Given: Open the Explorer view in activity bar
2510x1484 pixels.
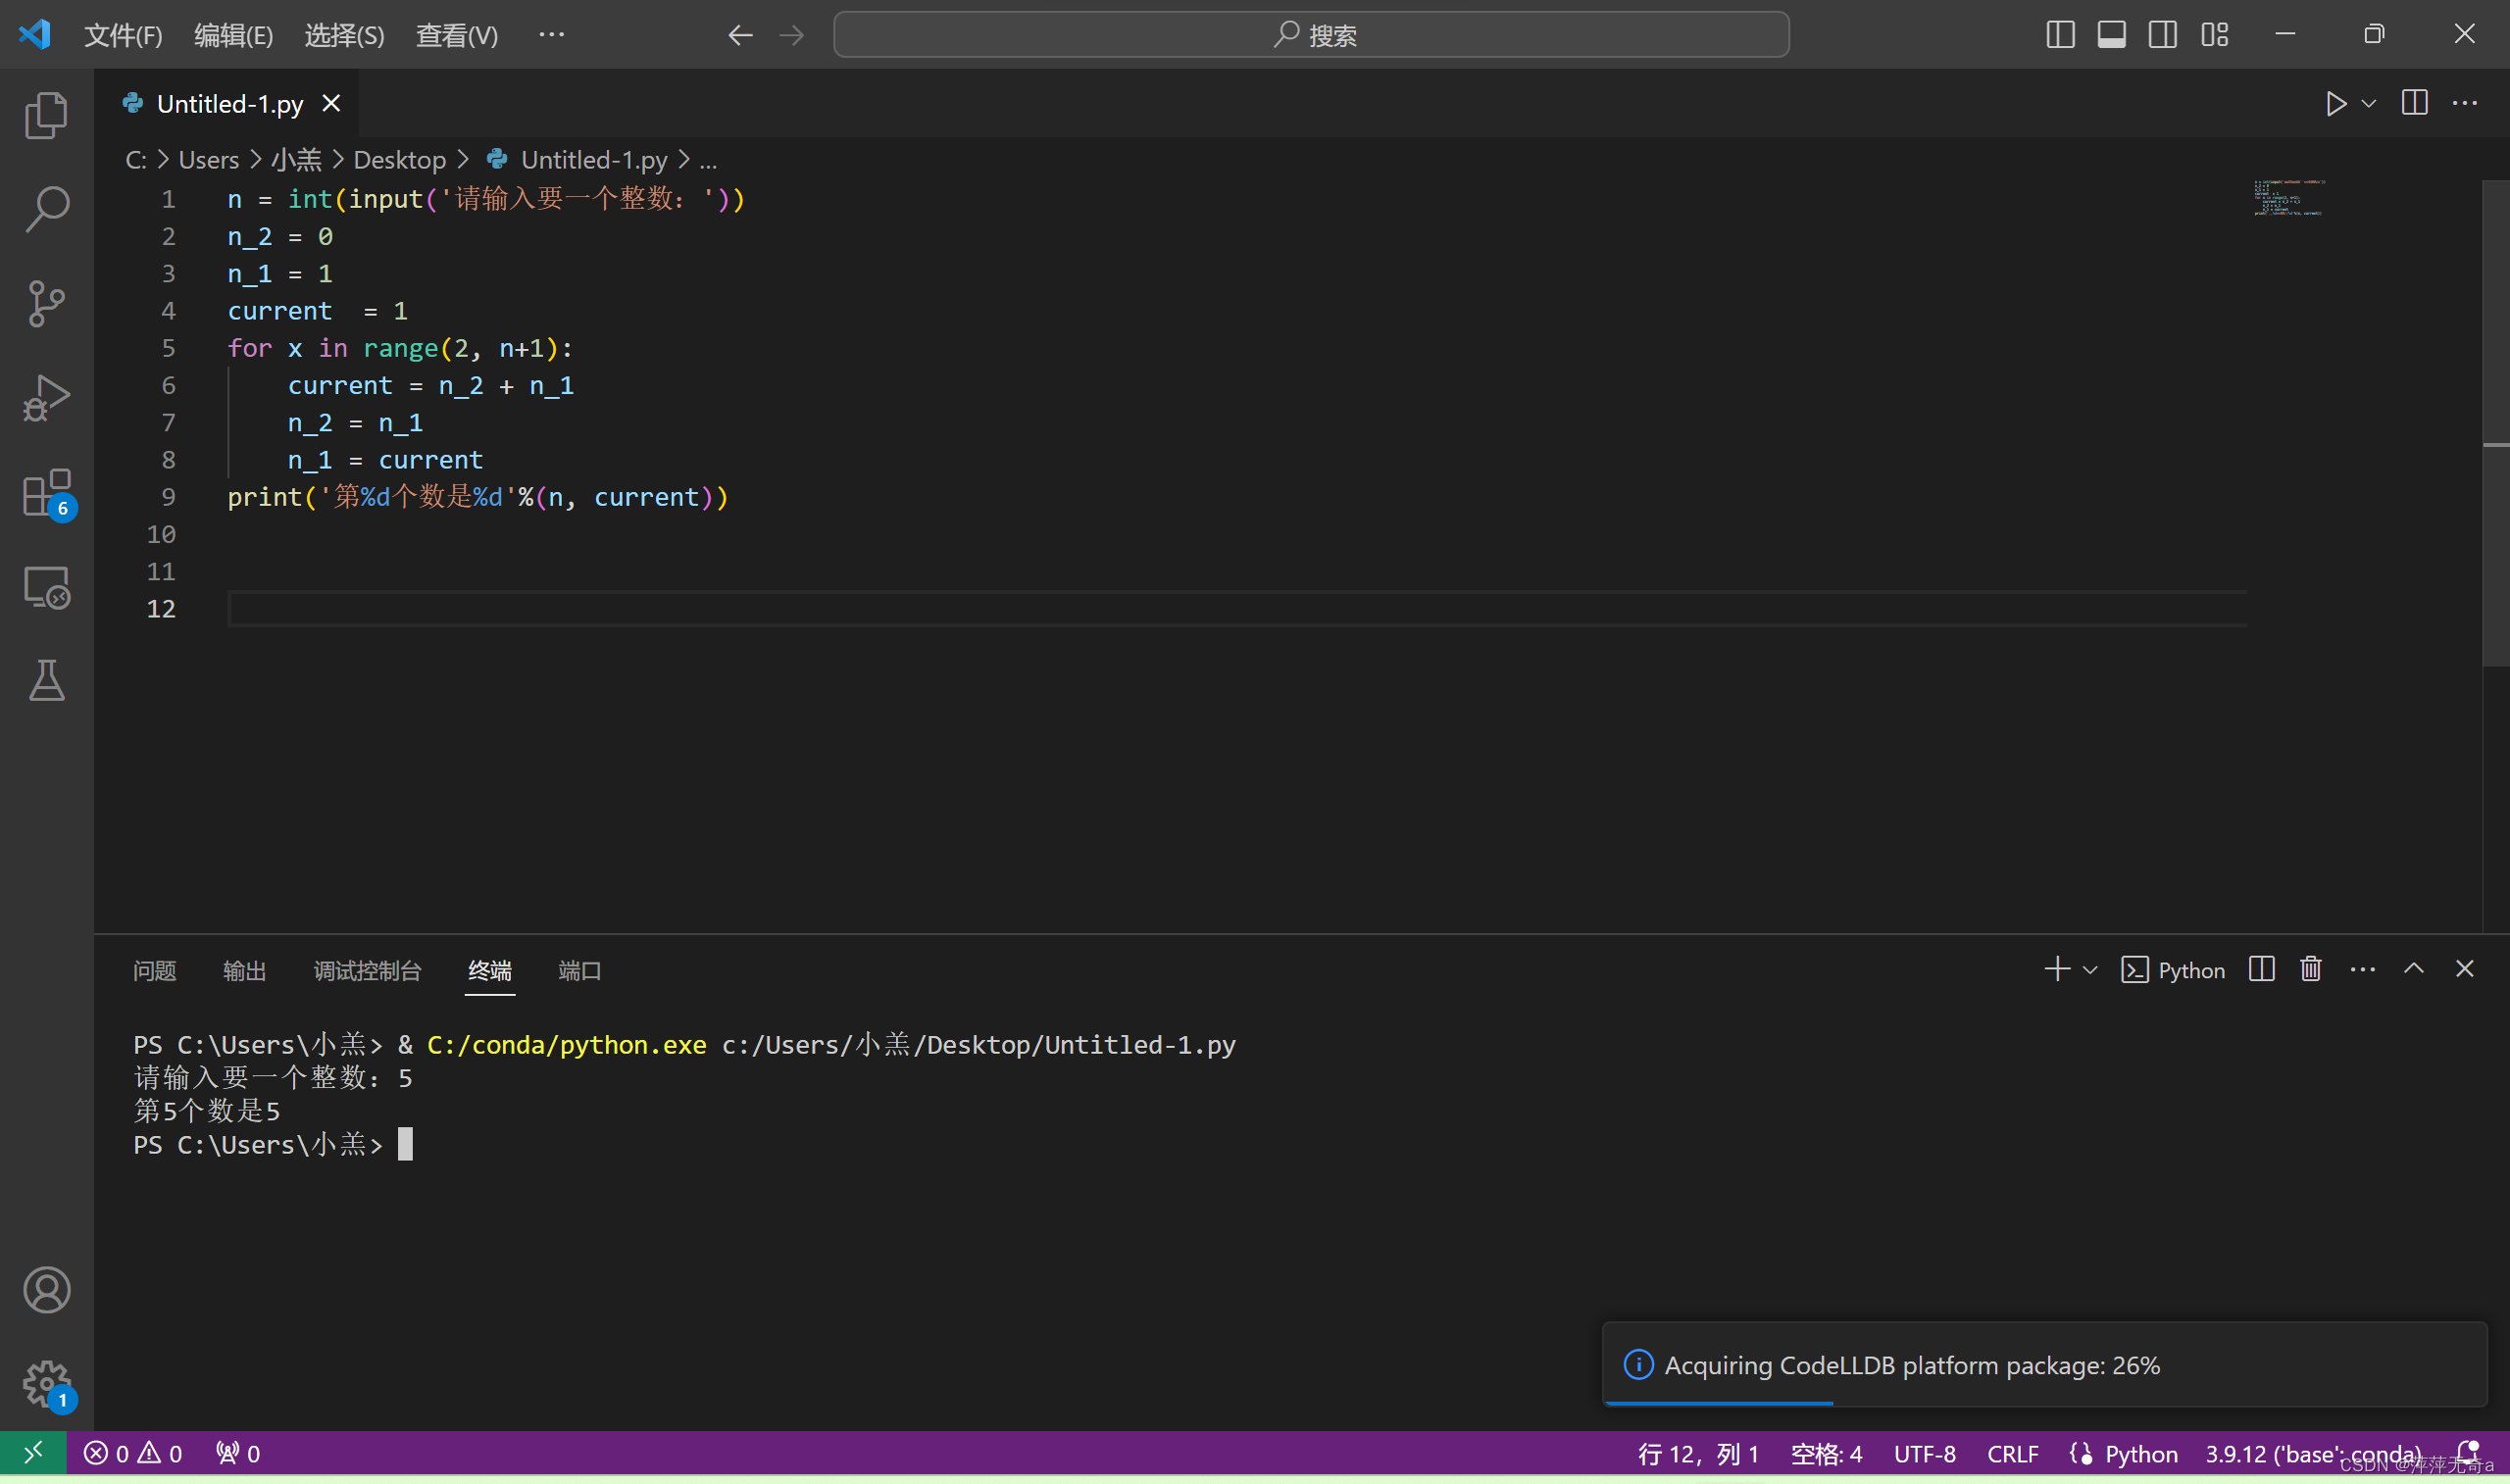Looking at the screenshot, I should pyautogui.click(x=46, y=115).
